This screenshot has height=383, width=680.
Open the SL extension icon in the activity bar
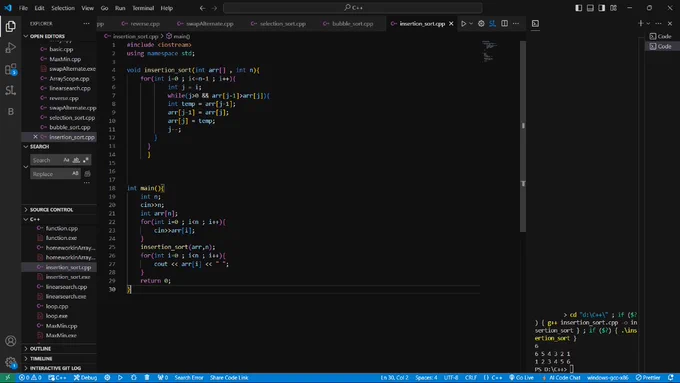click(10, 90)
